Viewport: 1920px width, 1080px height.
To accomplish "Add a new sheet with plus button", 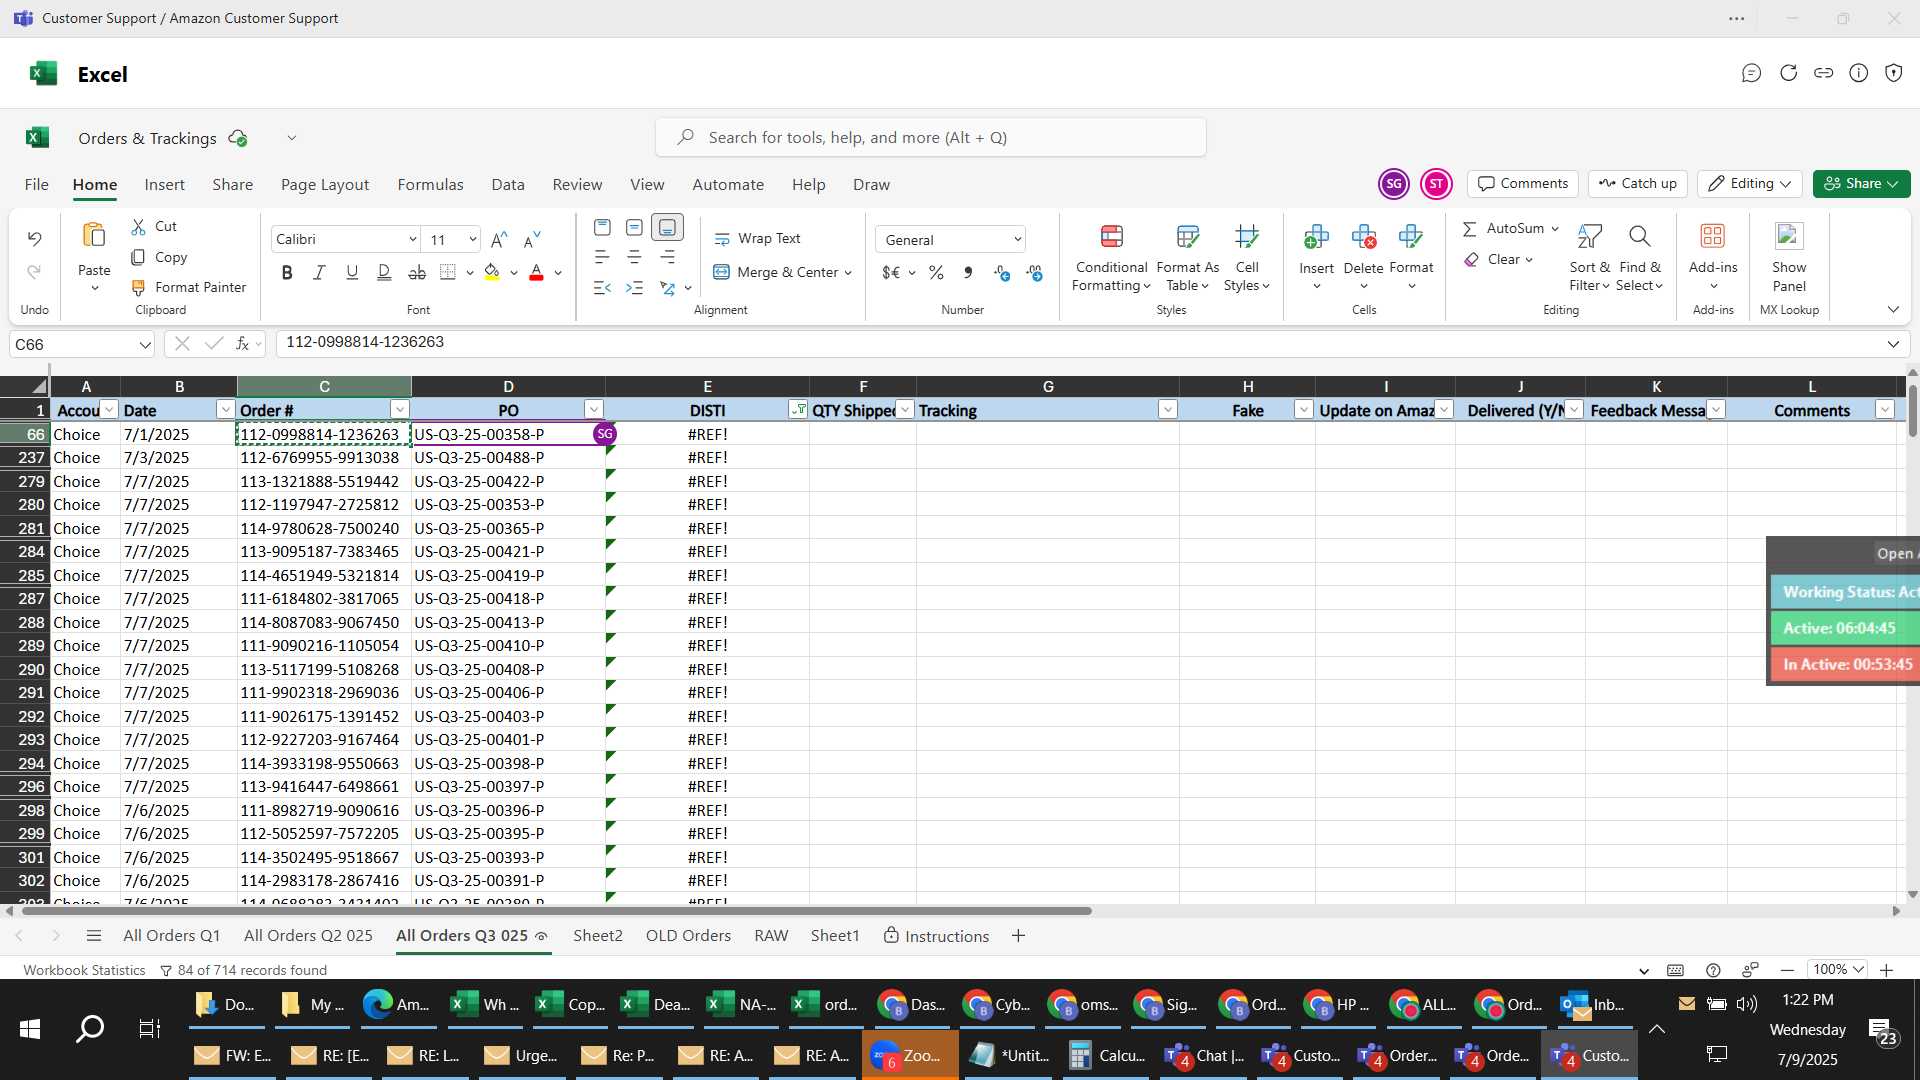I will pos(1018,935).
